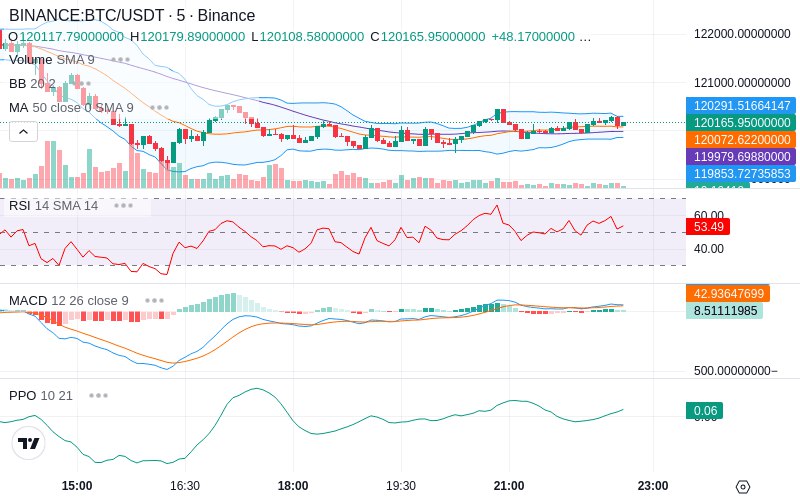Click the 500.00000000 MACD axis label
Viewport: 800px width, 500px height.
(735, 370)
